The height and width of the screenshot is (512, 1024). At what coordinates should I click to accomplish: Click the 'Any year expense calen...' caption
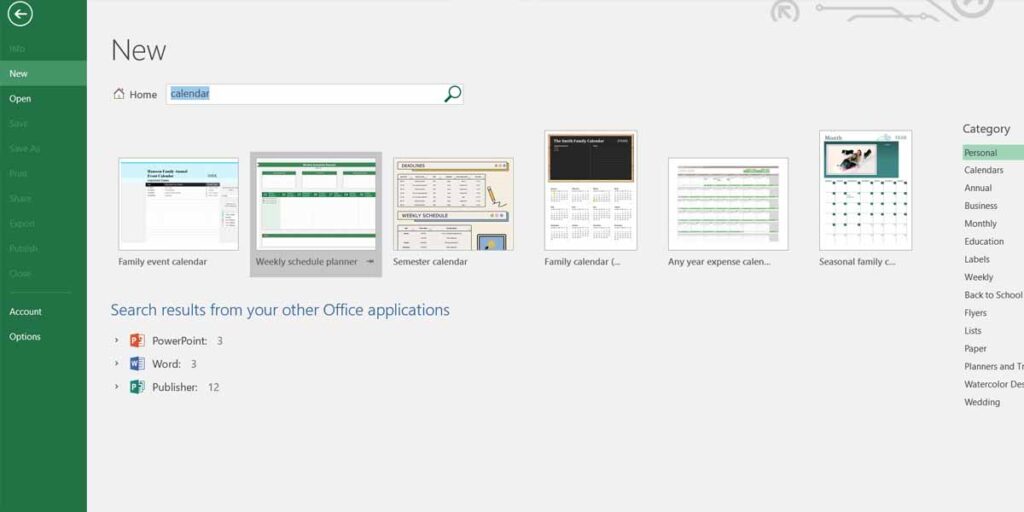tap(719, 262)
